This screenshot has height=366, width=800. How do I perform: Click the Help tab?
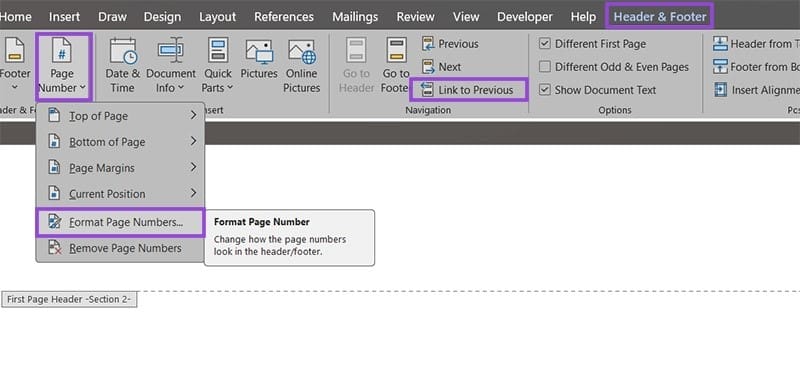point(583,17)
